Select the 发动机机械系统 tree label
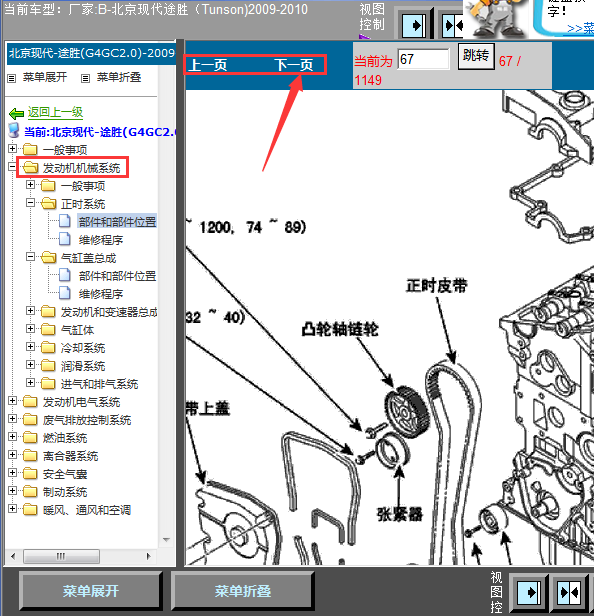The height and width of the screenshot is (616, 594). click(81, 168)
